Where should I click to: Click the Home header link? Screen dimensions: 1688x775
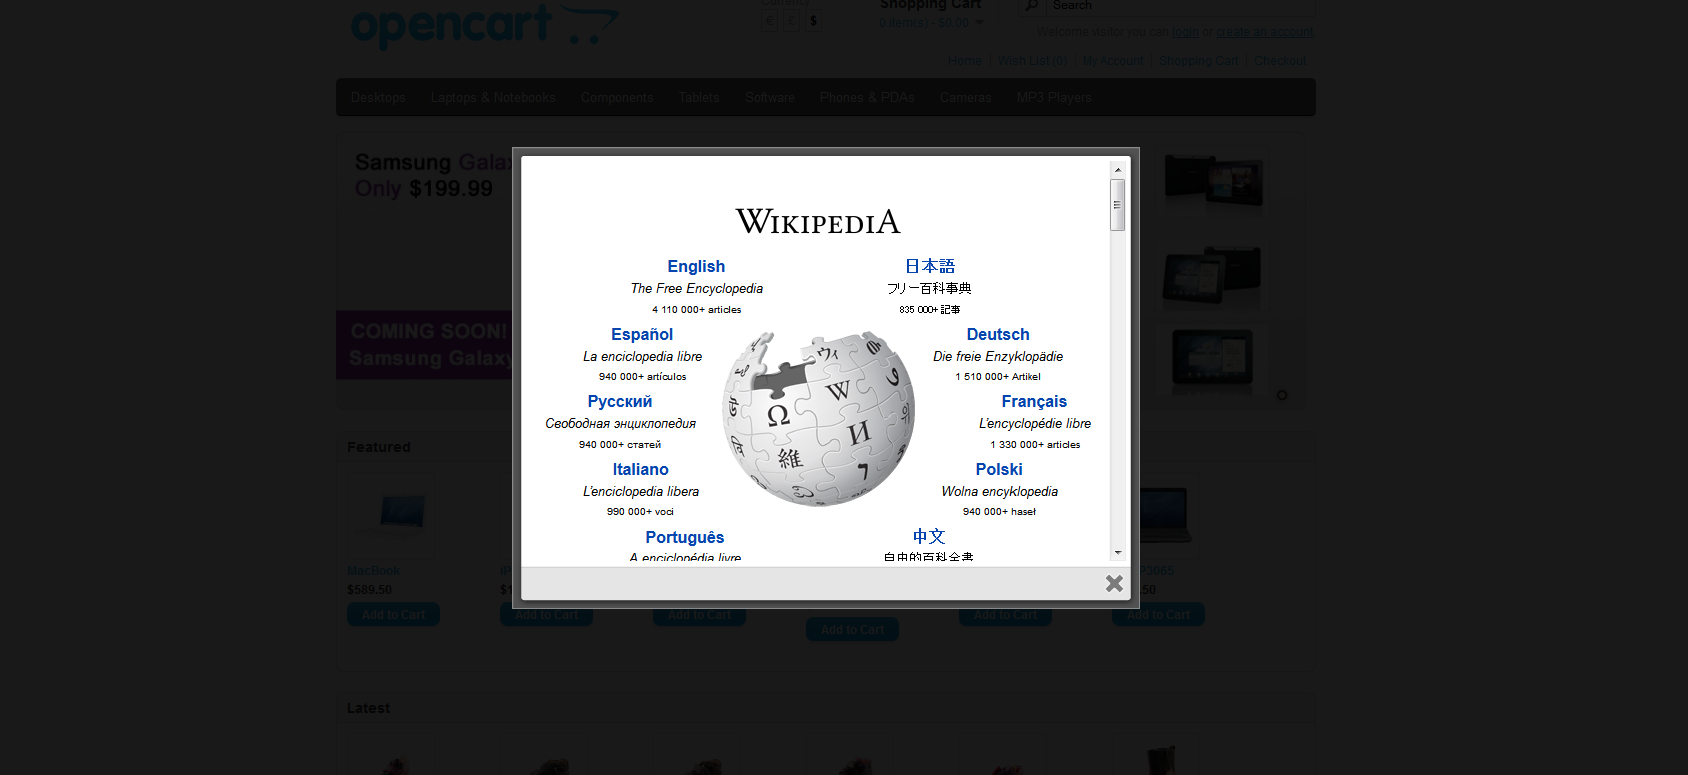pos(965,61)
